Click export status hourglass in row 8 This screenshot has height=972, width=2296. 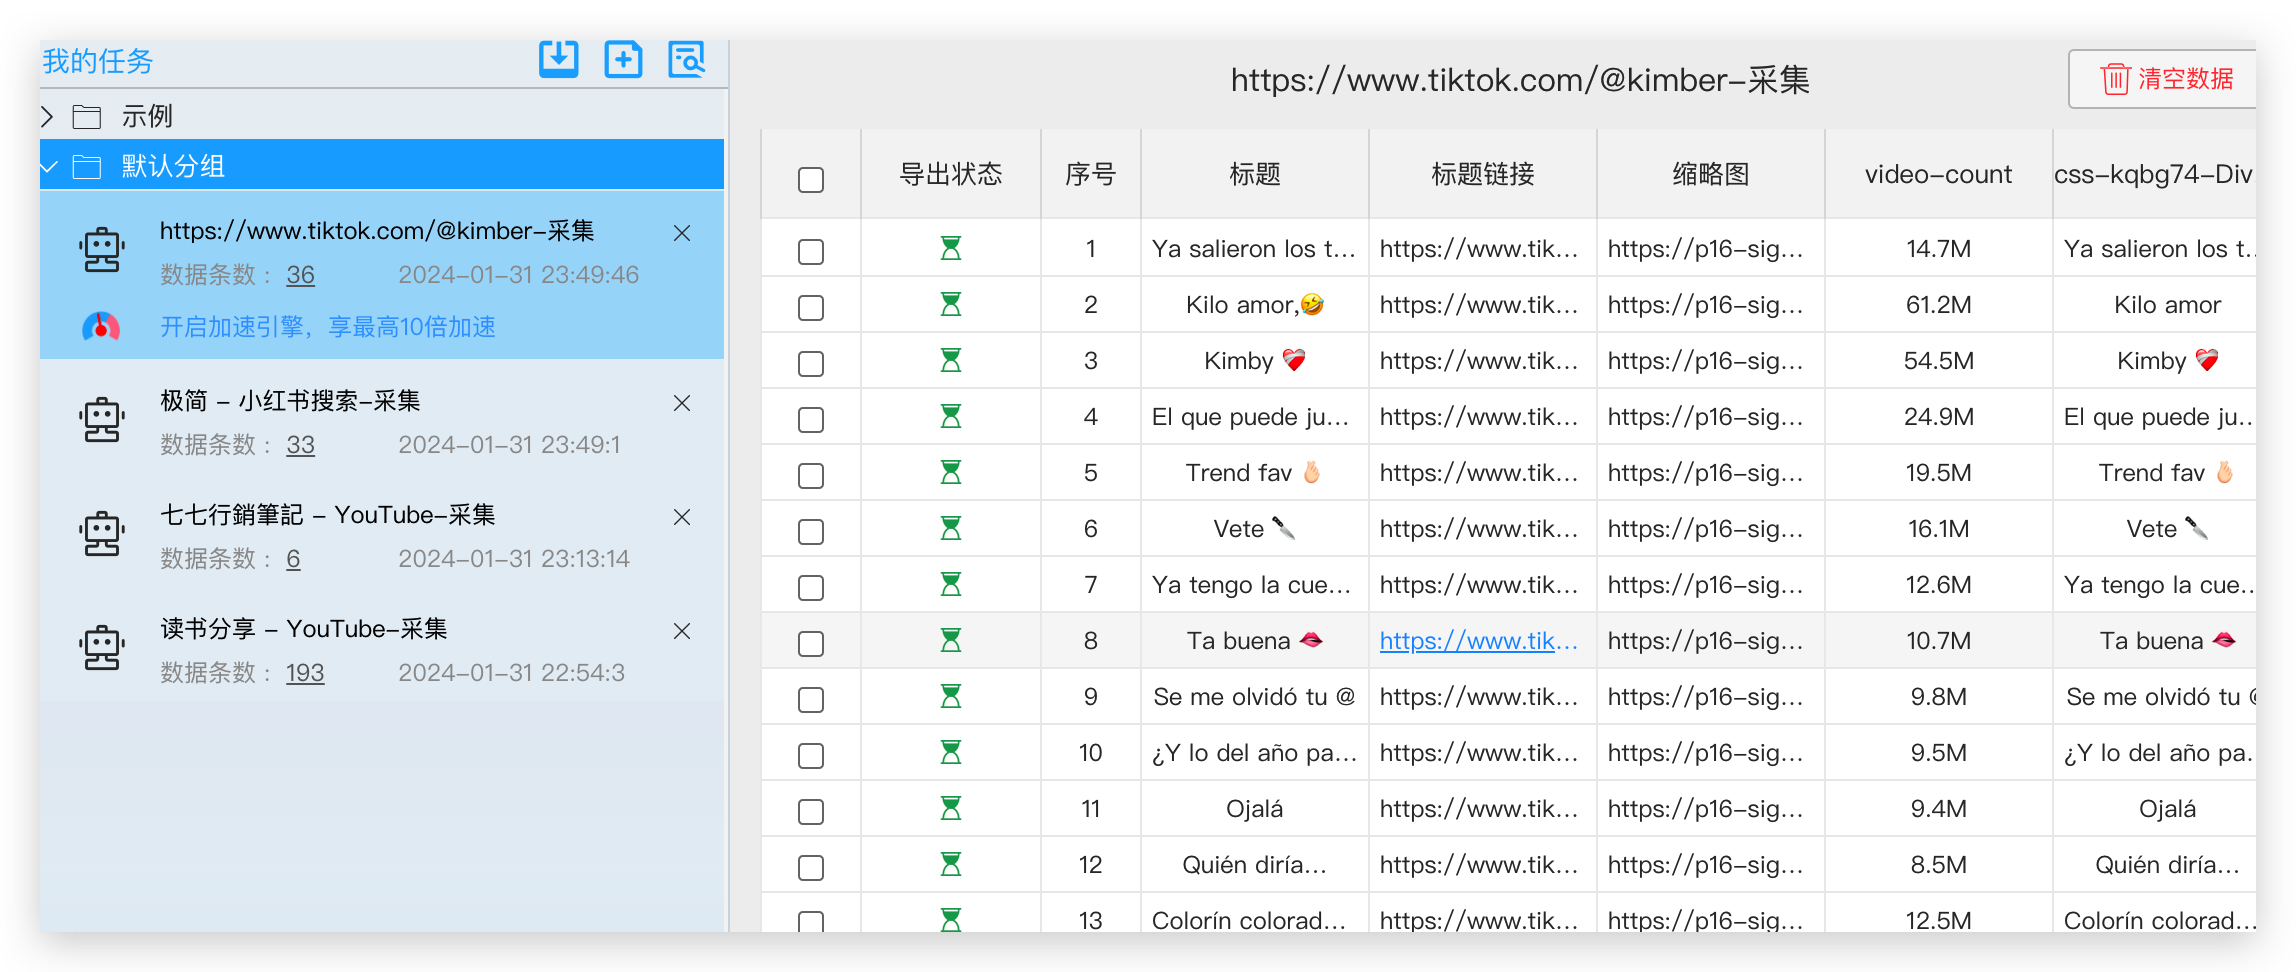tap(951, 640)
